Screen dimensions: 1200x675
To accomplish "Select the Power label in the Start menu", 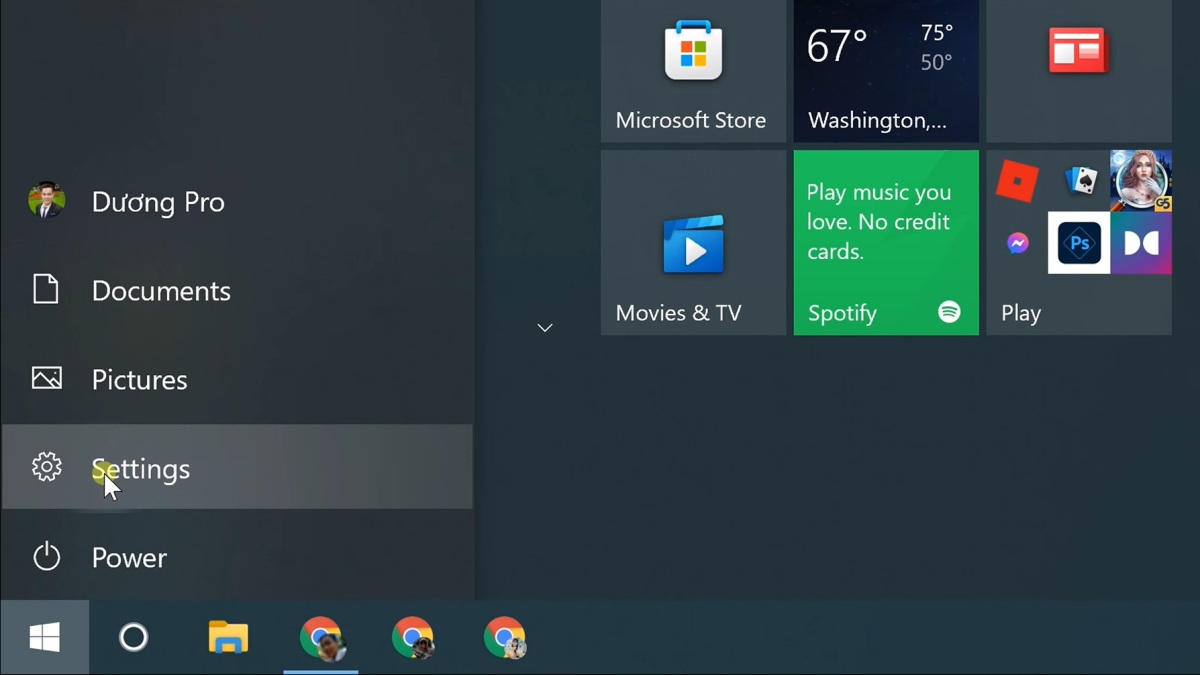I will (x=129, y=558).
